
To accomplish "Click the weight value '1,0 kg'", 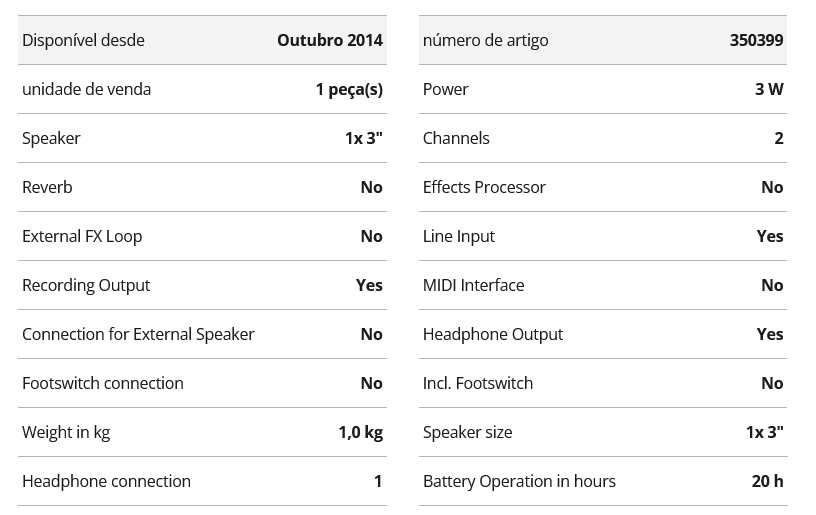I will click(360, 432).
